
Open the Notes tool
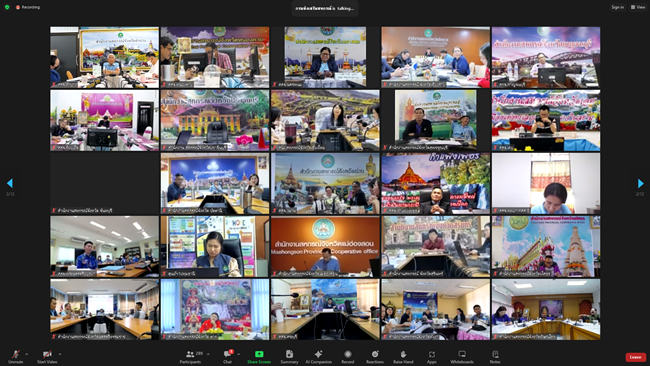(495, 356)
